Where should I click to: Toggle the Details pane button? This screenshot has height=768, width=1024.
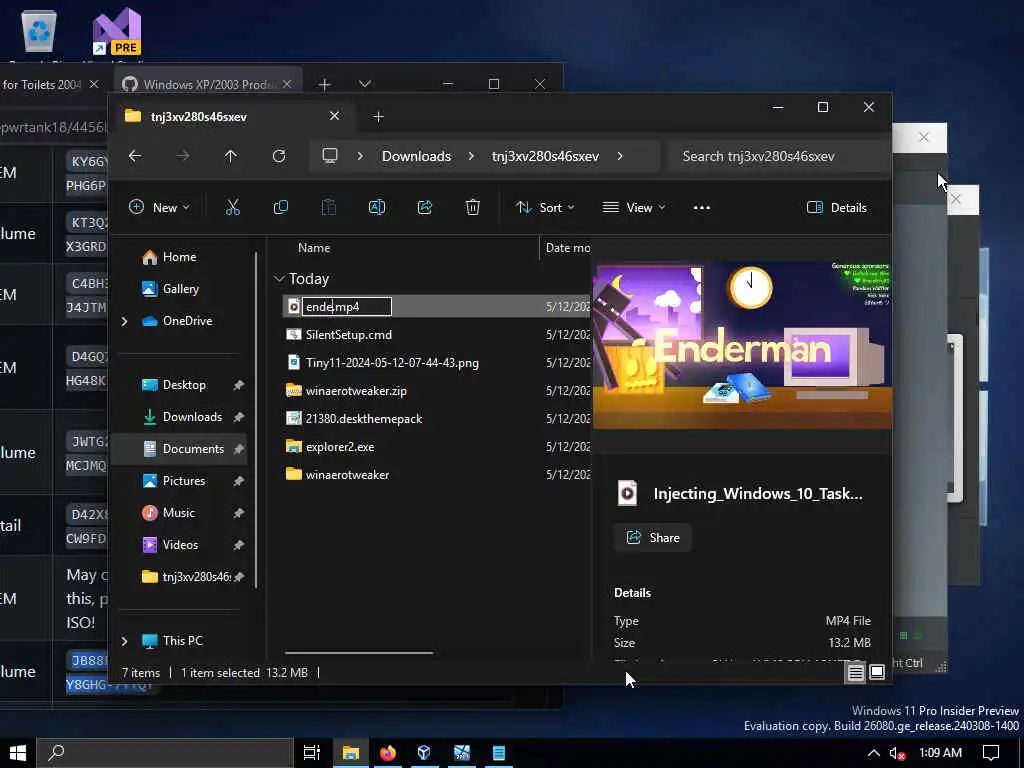pyautogui.click(x=837, y=208)
